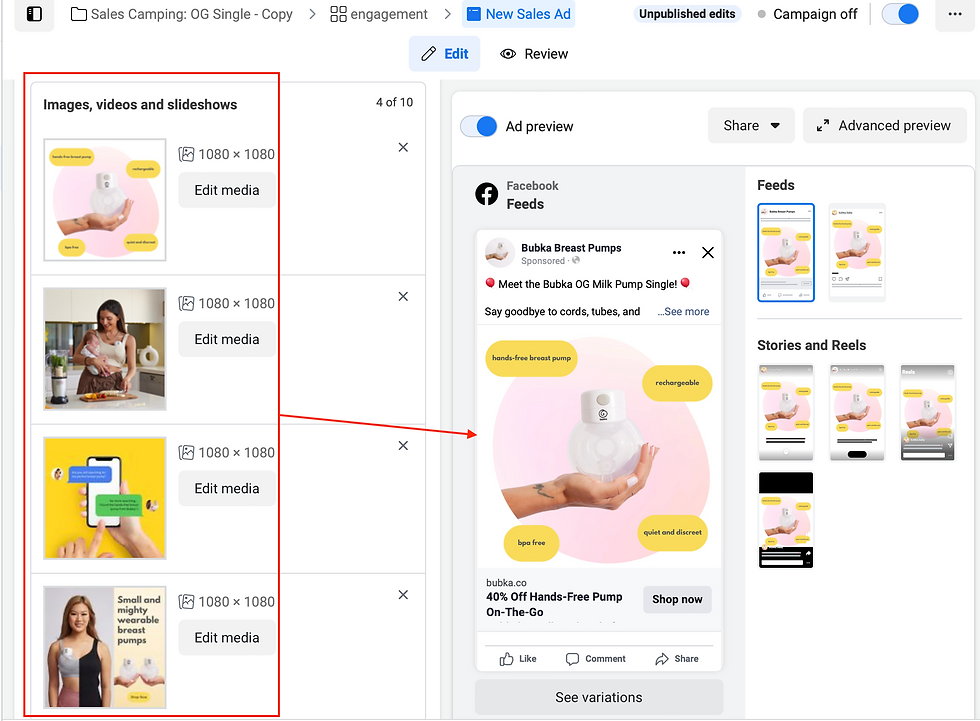980x721 pixels.
Task: Open the Share dropdown
Action: click(x=751, y=126)
